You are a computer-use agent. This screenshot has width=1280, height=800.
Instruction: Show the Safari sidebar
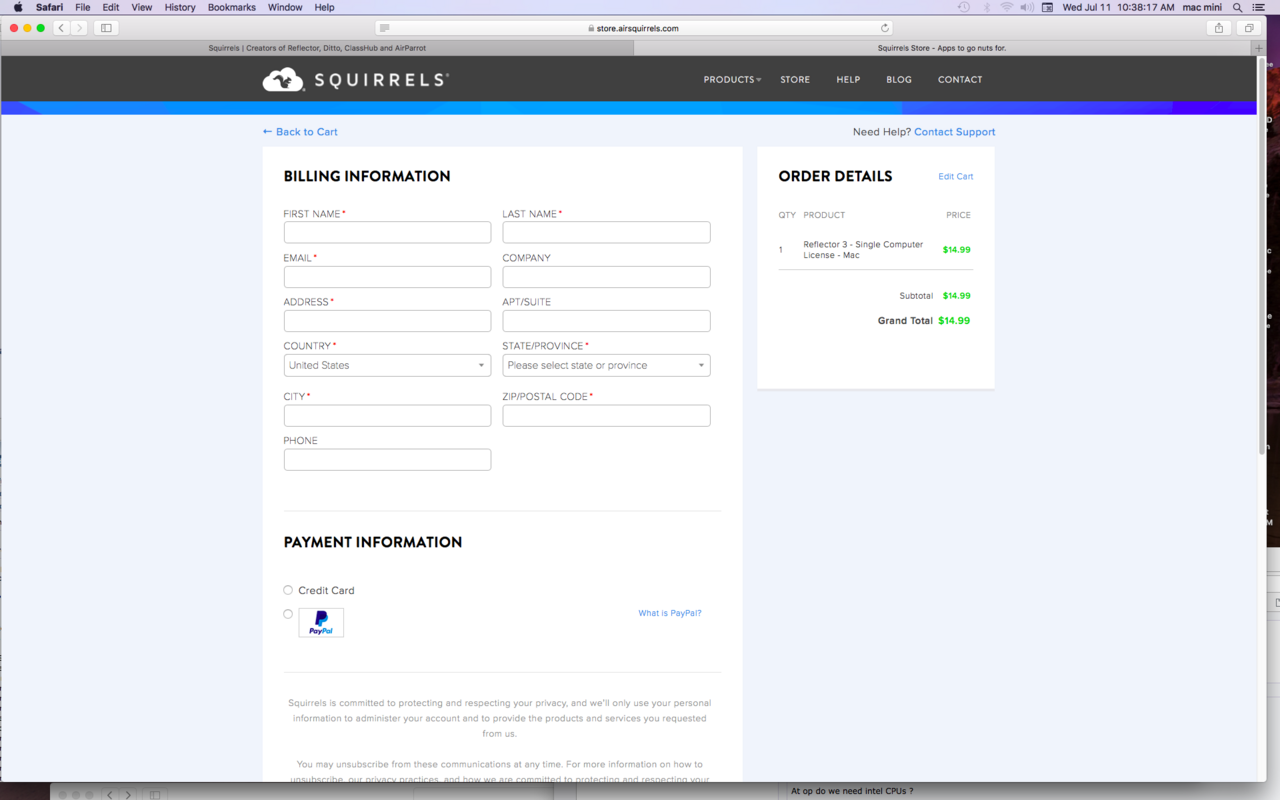106,28
